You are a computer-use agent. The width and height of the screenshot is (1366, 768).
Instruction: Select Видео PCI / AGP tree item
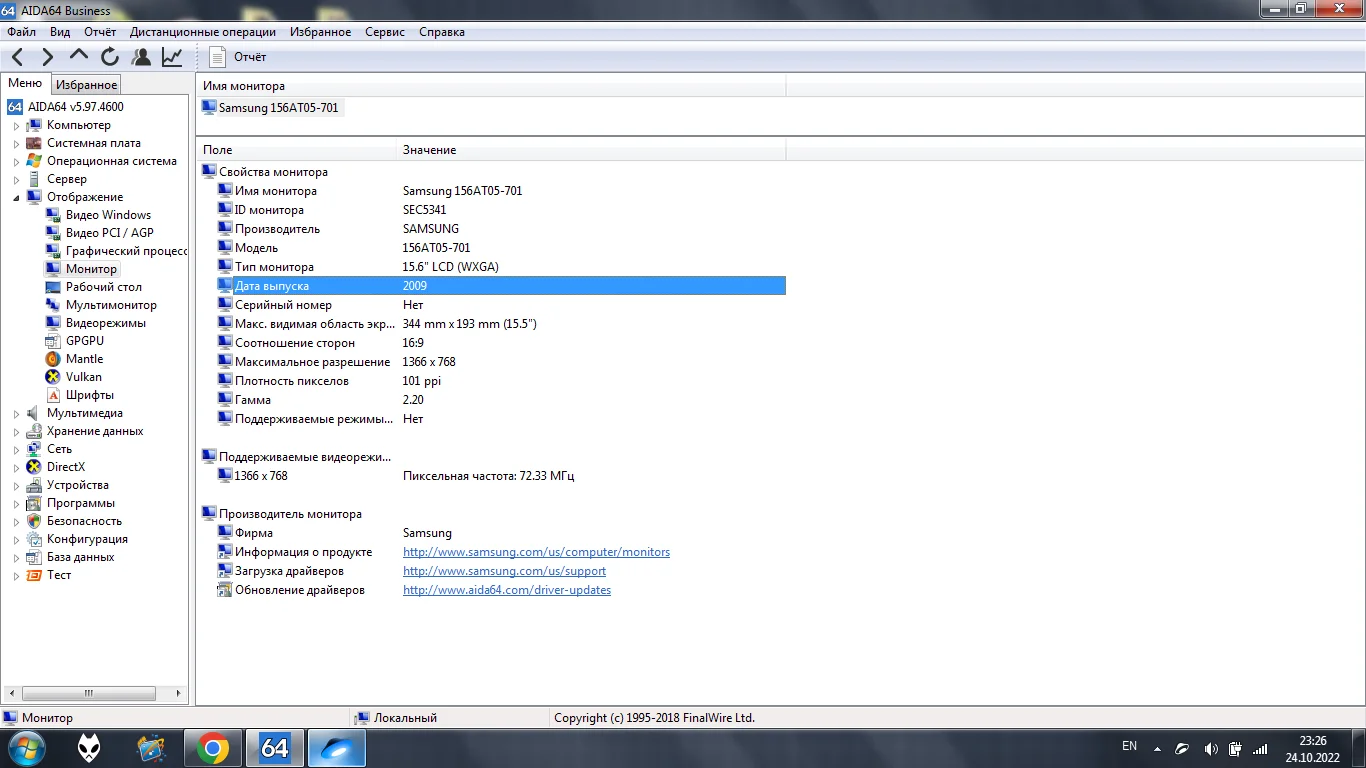tap(109, 233)
